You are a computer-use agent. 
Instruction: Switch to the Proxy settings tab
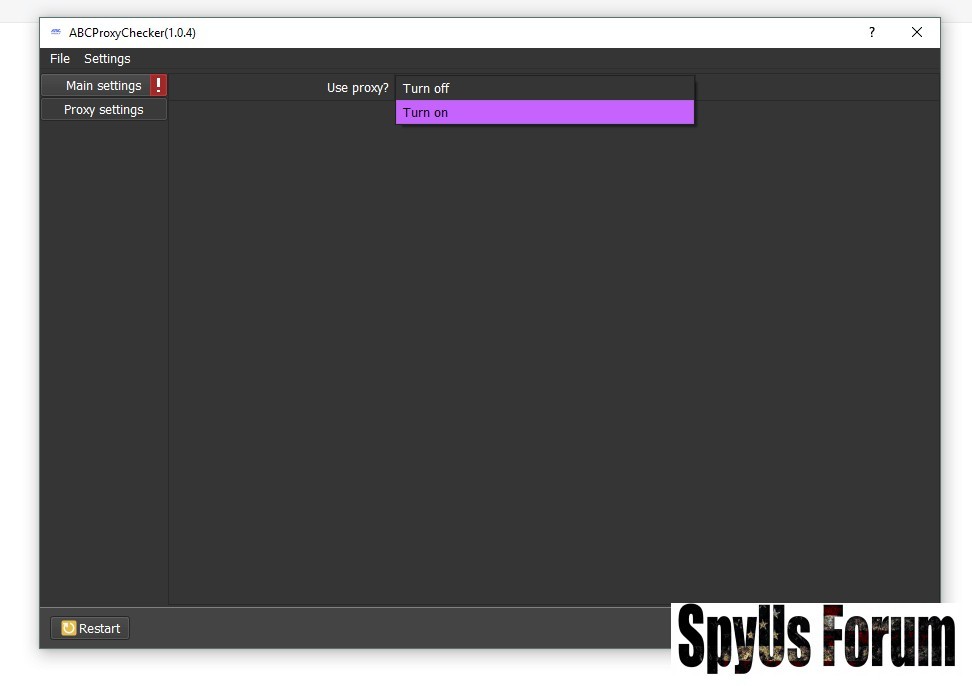click(x=104, y=110)
